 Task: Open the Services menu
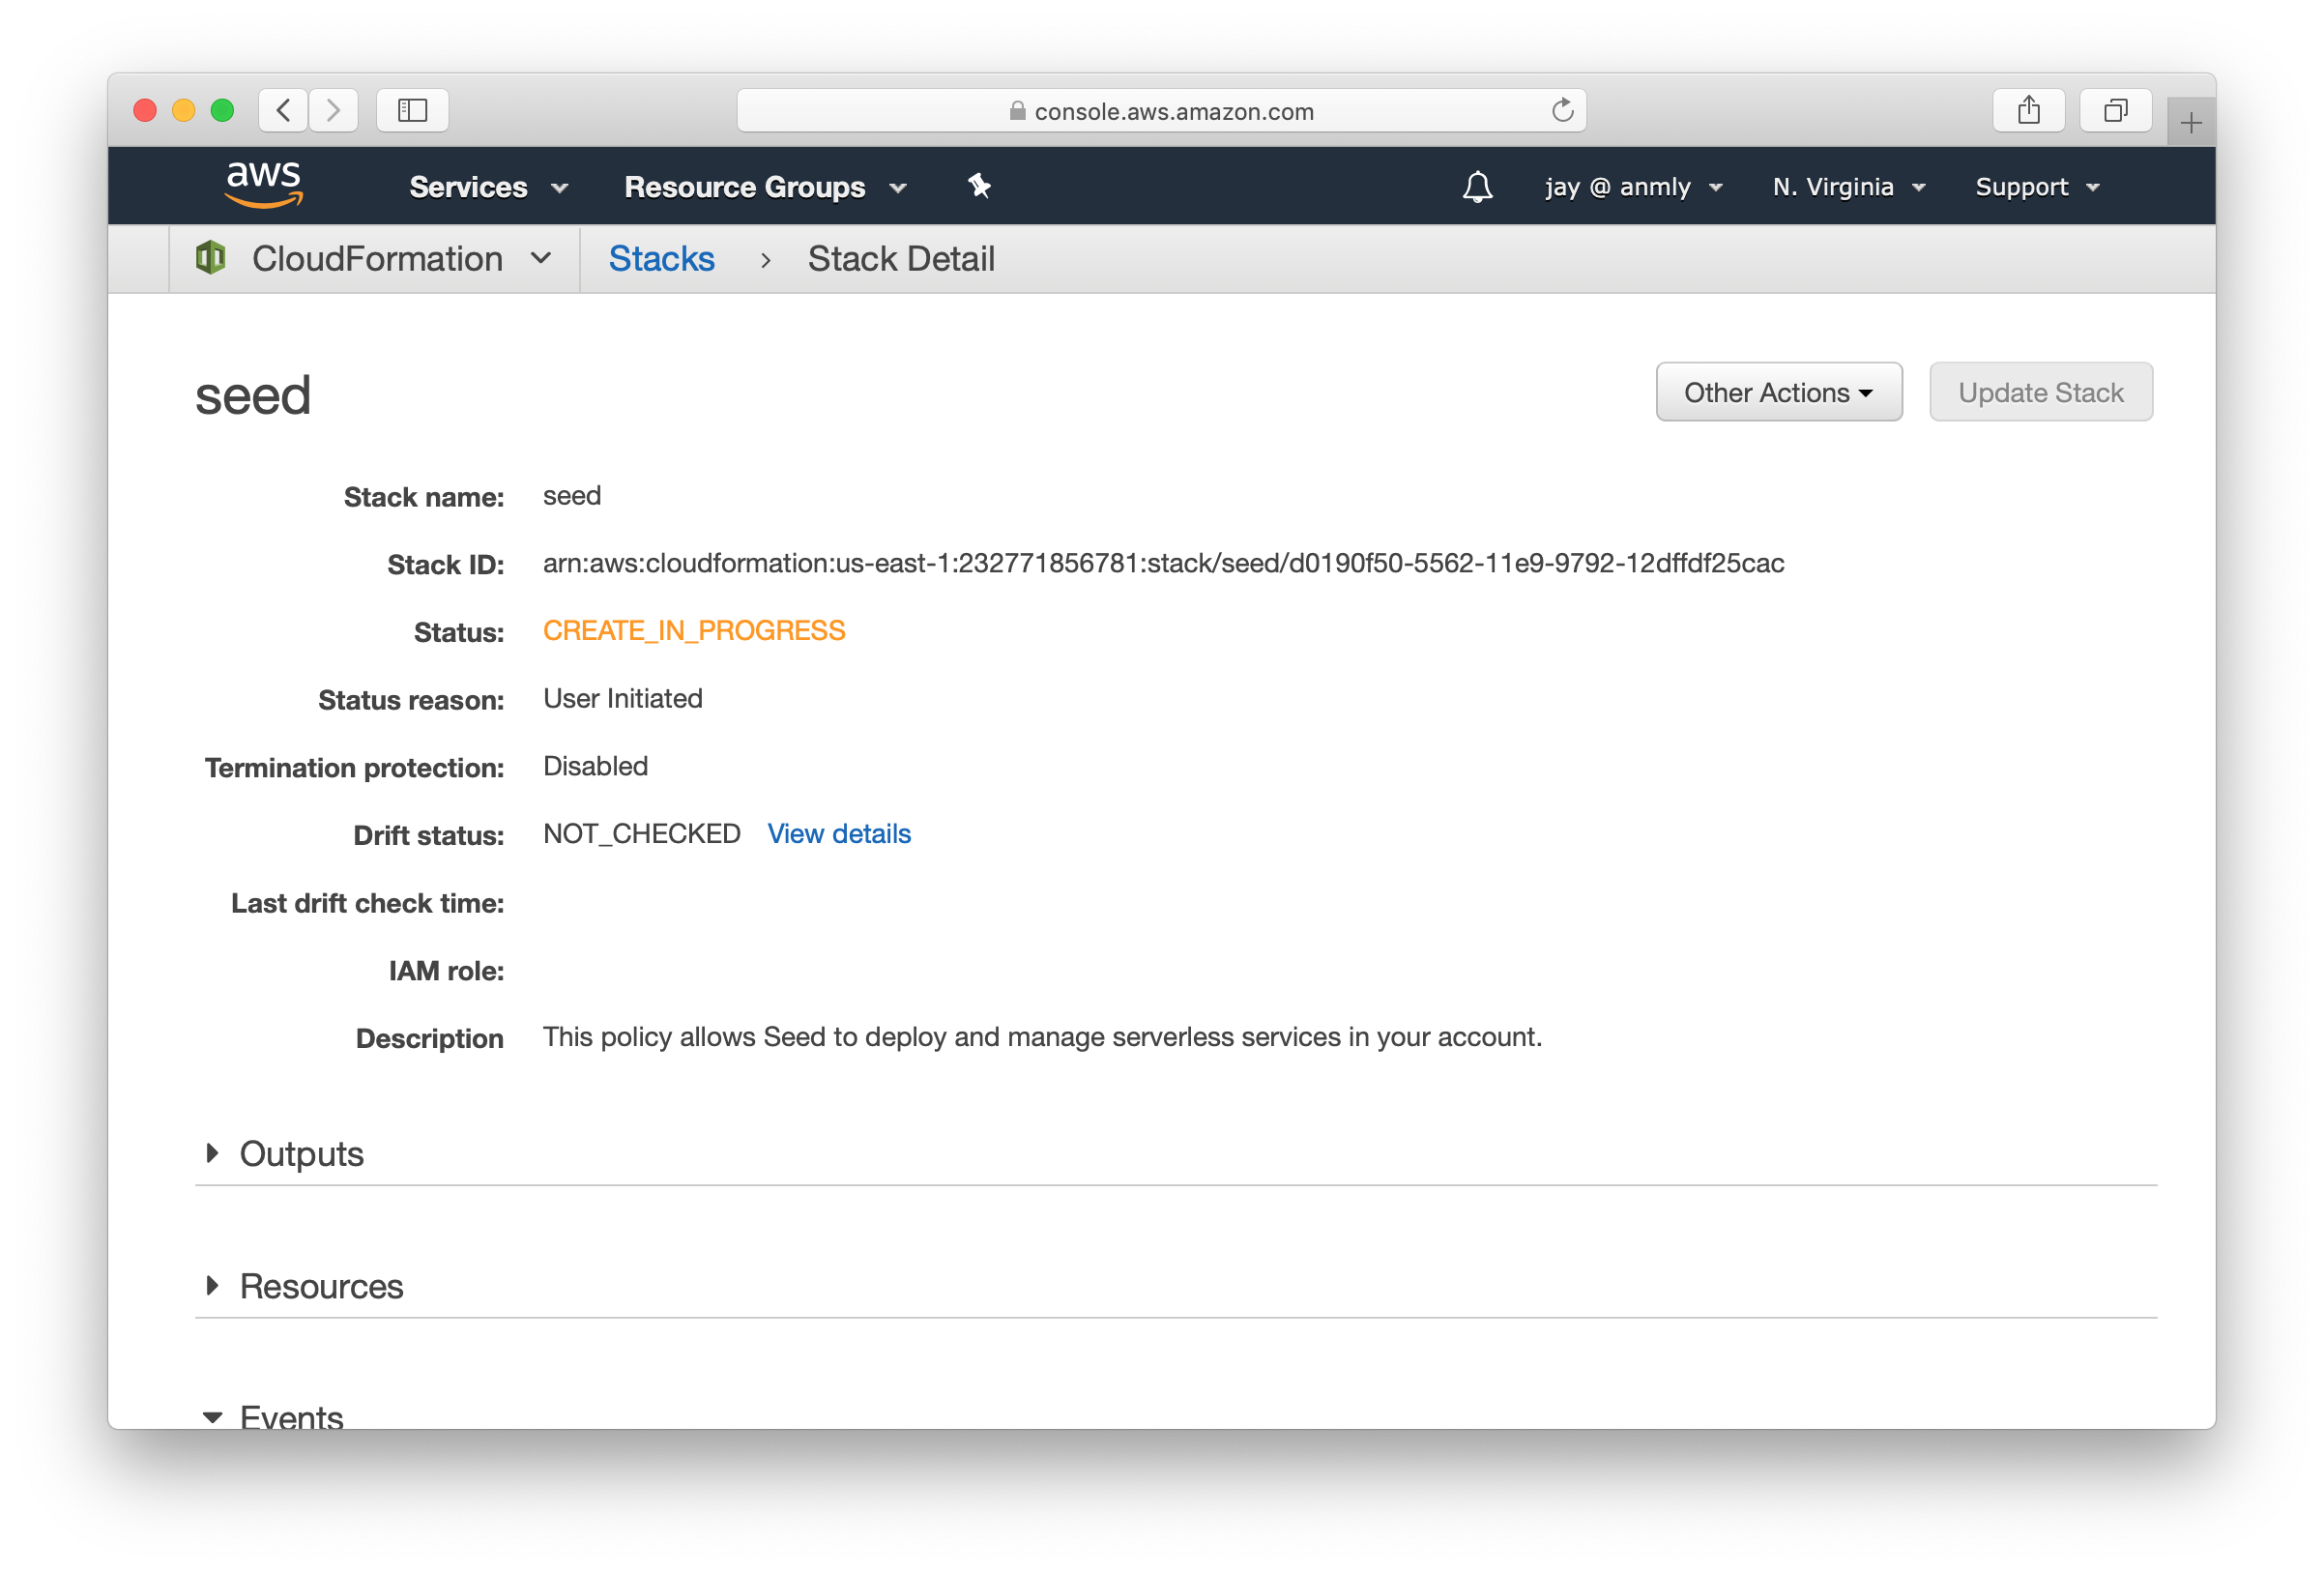[x=488, y=187]
